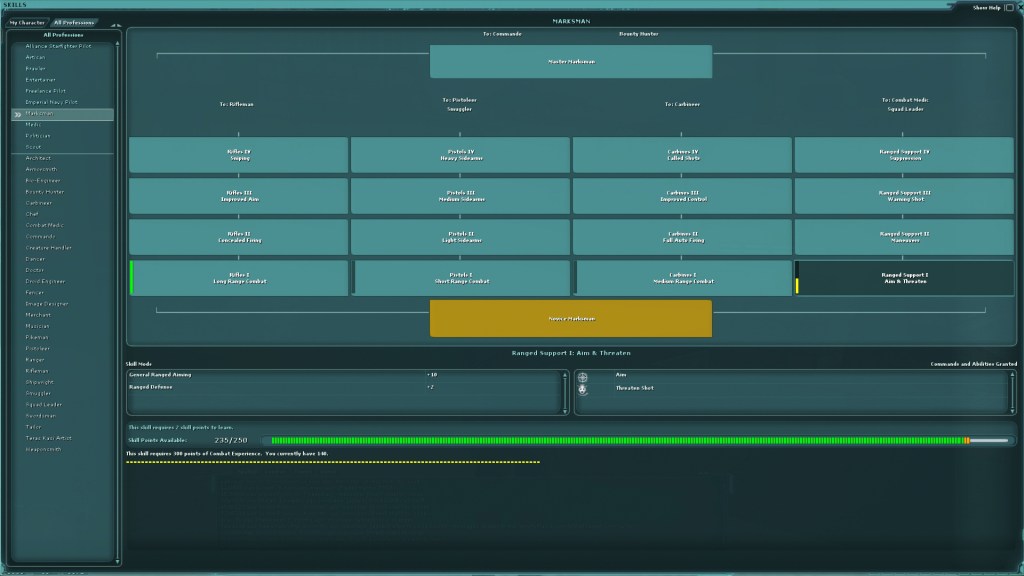Click the arrow marker beside Marksman profession
The image size is (1024, 576).
point(17,114)
